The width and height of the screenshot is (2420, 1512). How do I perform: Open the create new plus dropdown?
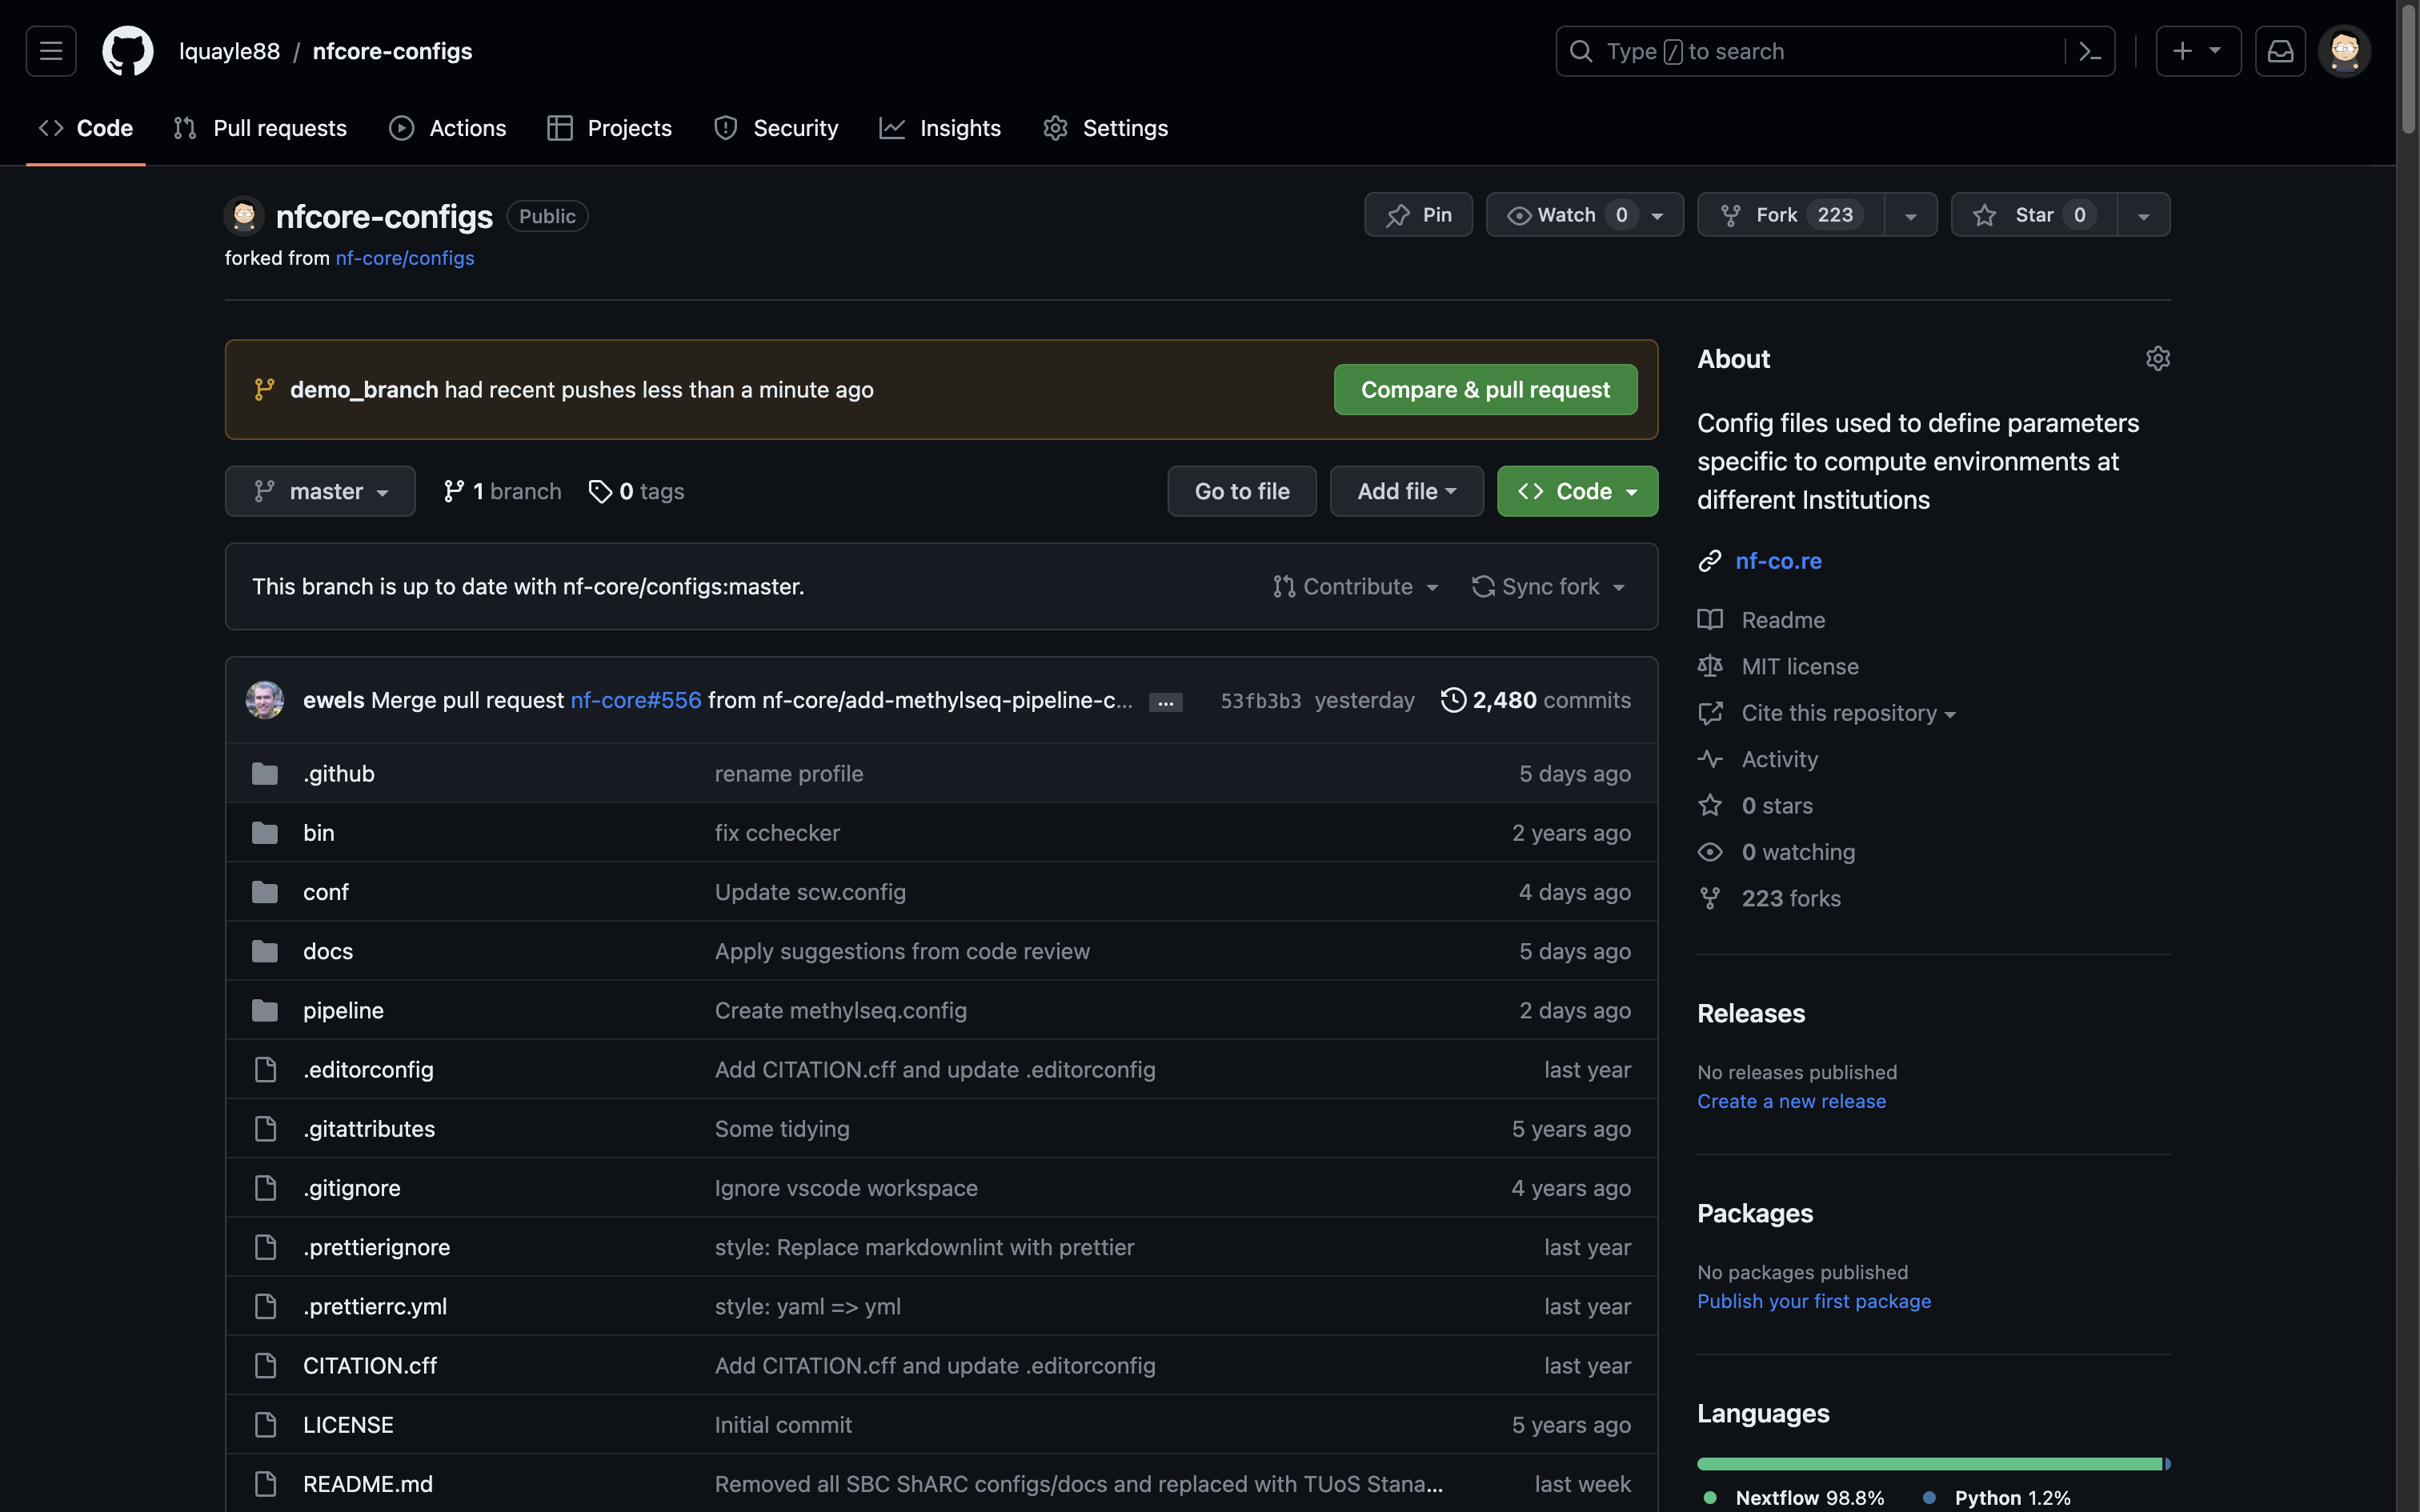[x=2198, y=51]
